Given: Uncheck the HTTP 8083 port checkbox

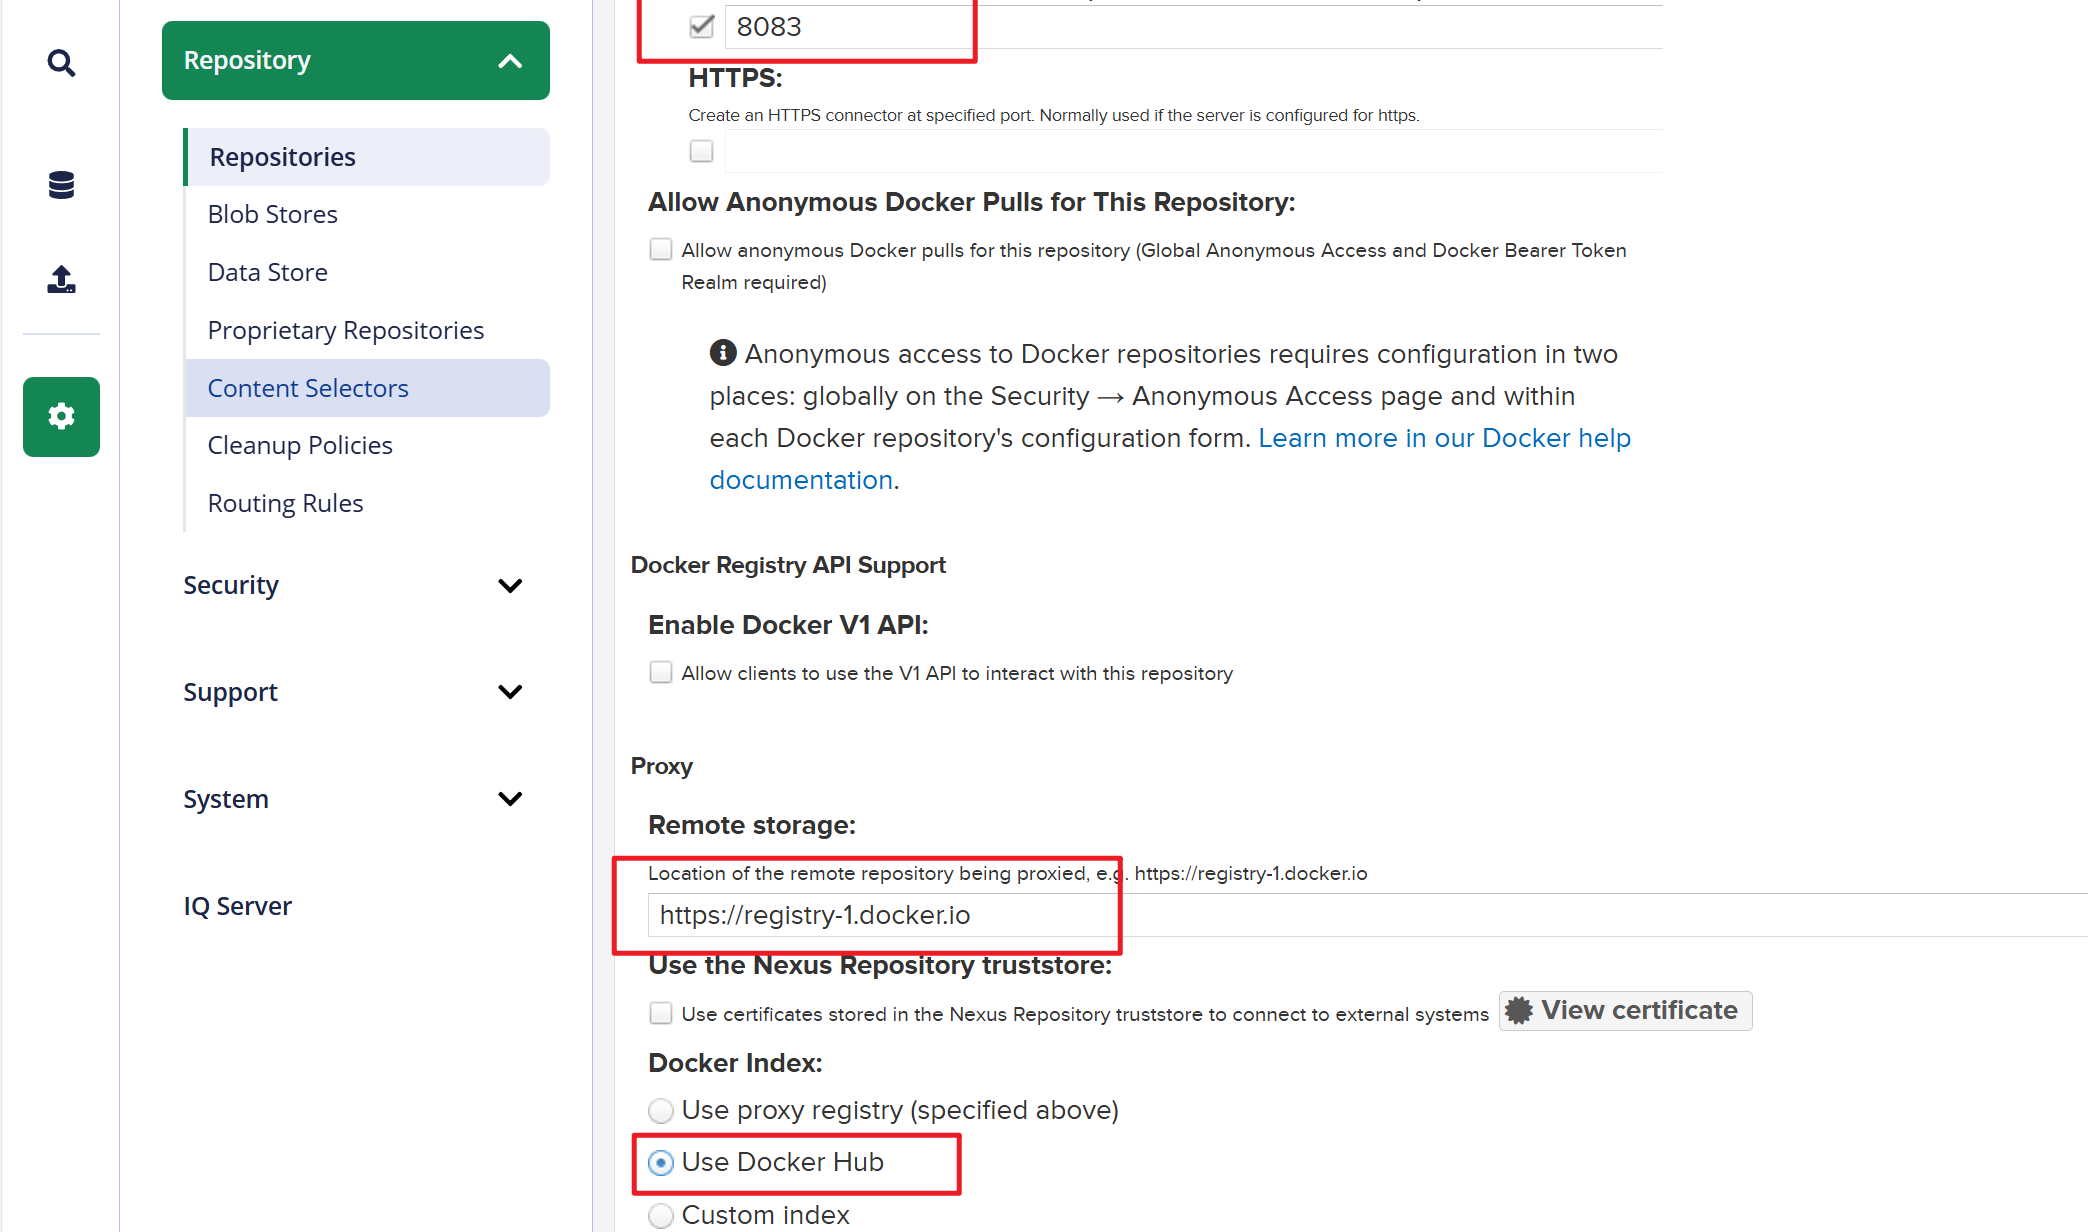Looking at the screenshot, I should coord(702,26).
